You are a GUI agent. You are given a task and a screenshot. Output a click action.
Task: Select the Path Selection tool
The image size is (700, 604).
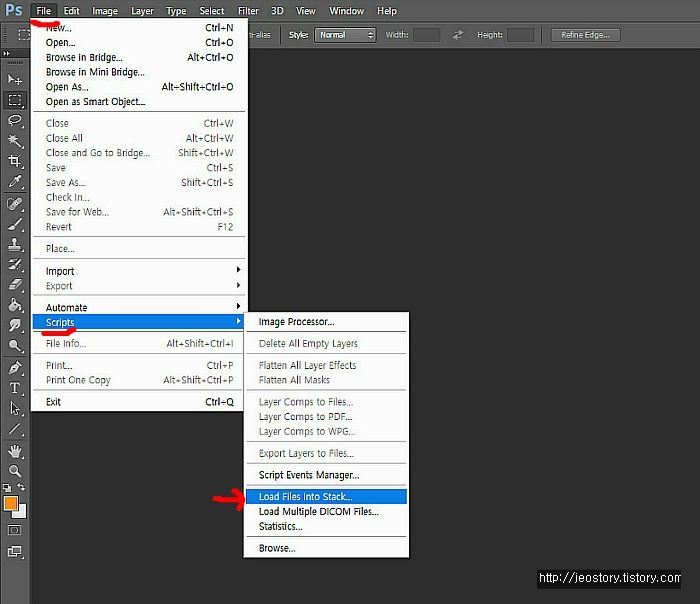click(15, 408)
